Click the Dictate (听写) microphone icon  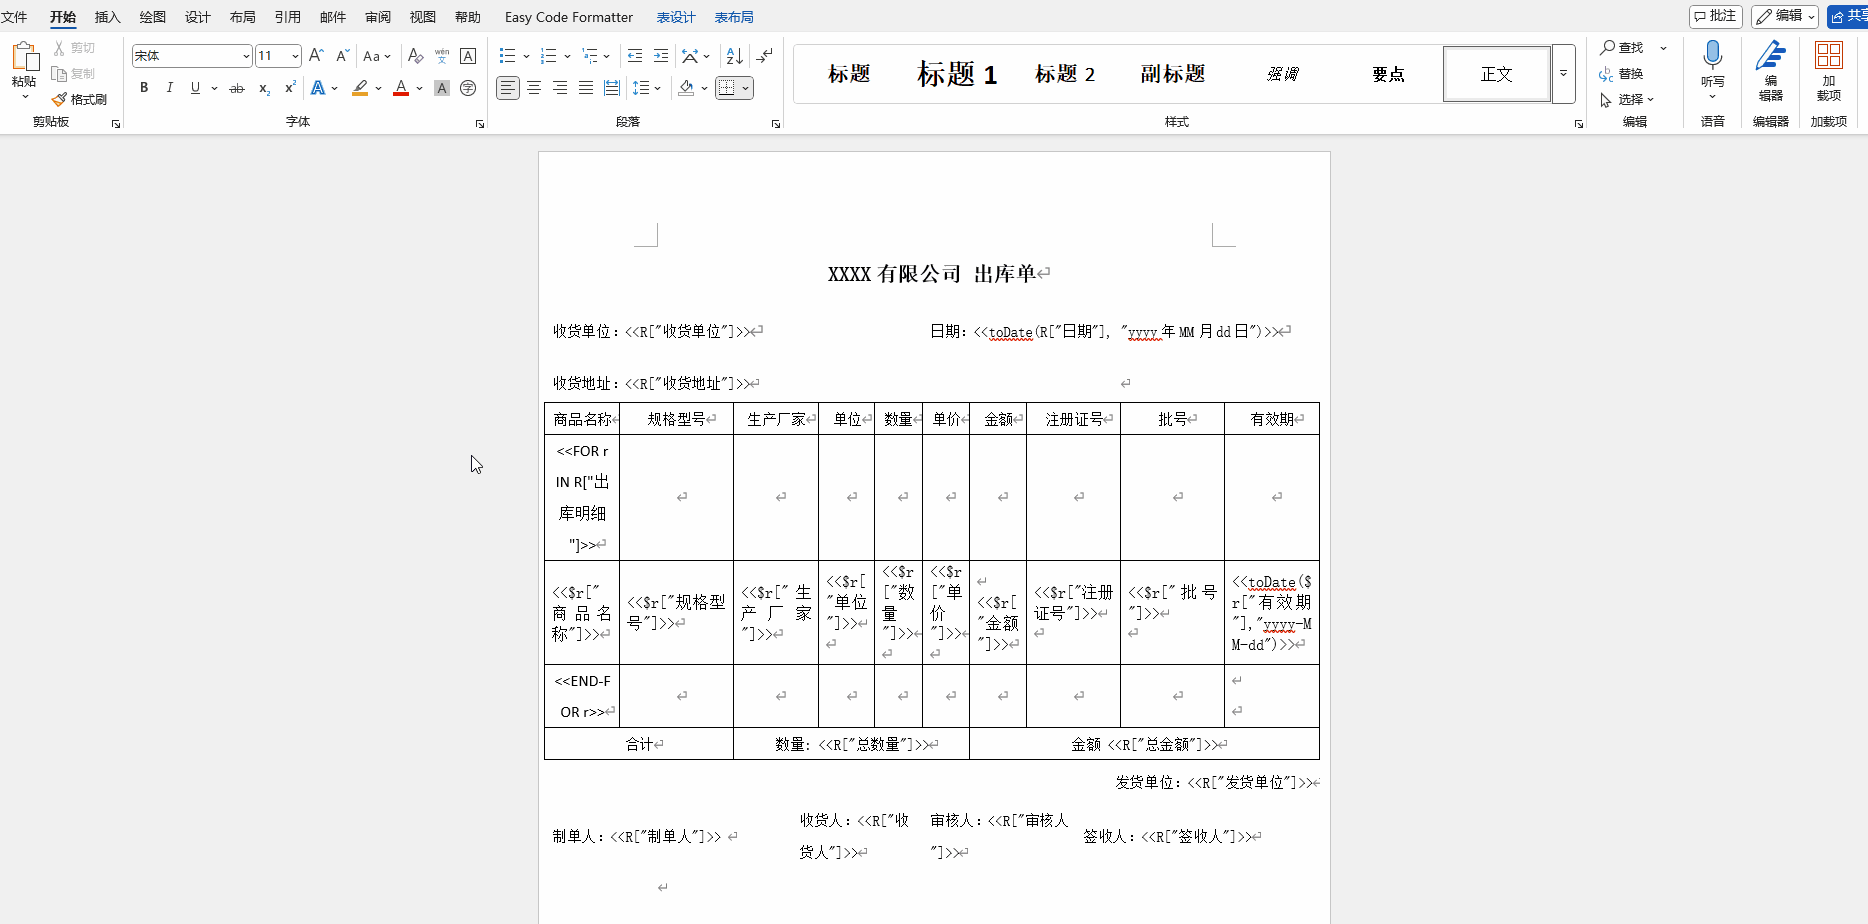[x=1712, y=58]
